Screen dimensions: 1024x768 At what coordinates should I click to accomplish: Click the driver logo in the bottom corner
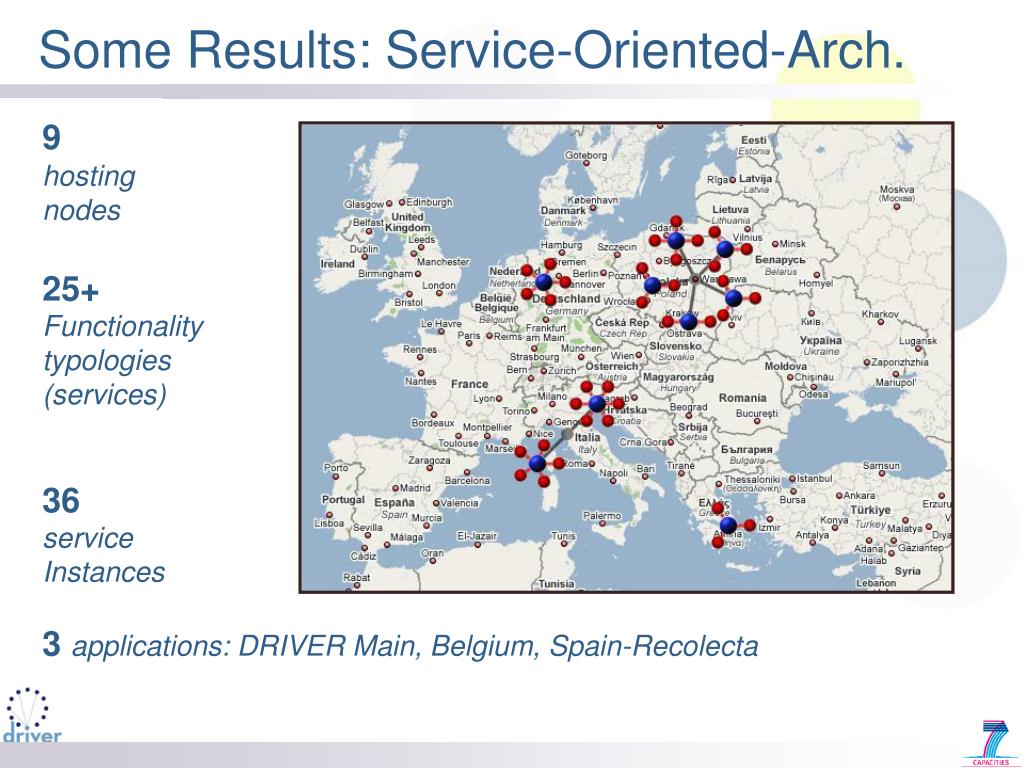pyautogui.click(x=31, y=716)
